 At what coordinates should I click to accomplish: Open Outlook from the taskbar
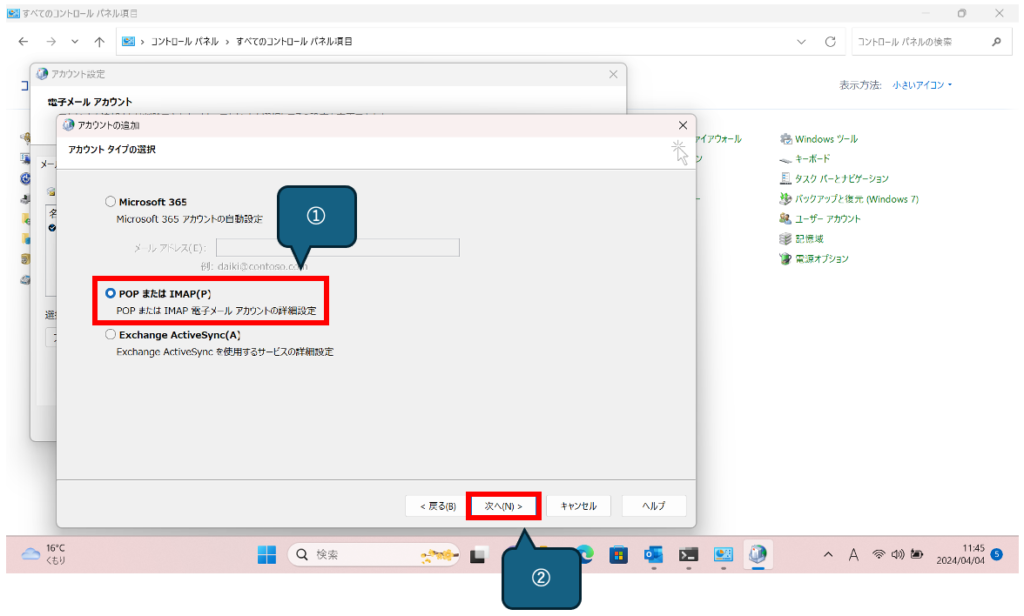pos(653,554)
